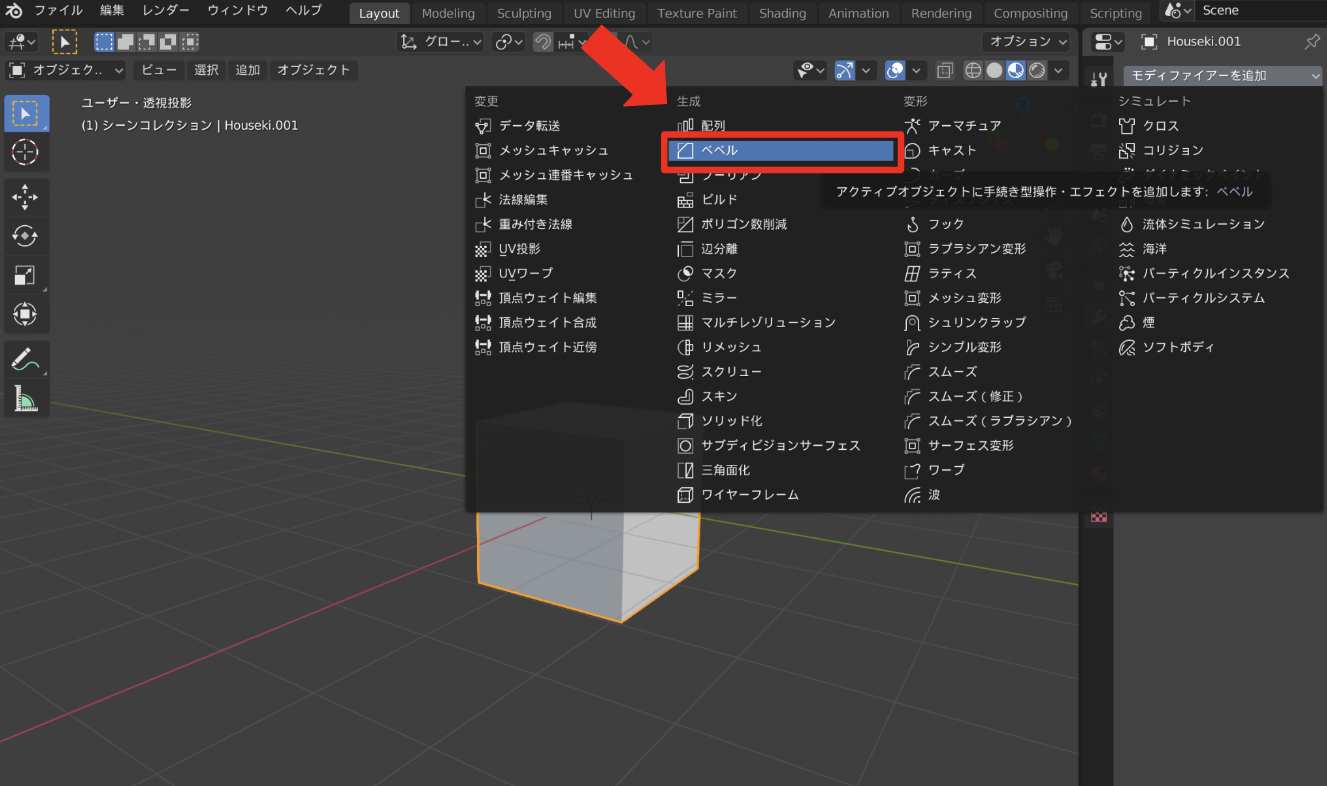1327x786 pixels.
Task: Select the Annotate pencil tool
Action: pos(25,359)
